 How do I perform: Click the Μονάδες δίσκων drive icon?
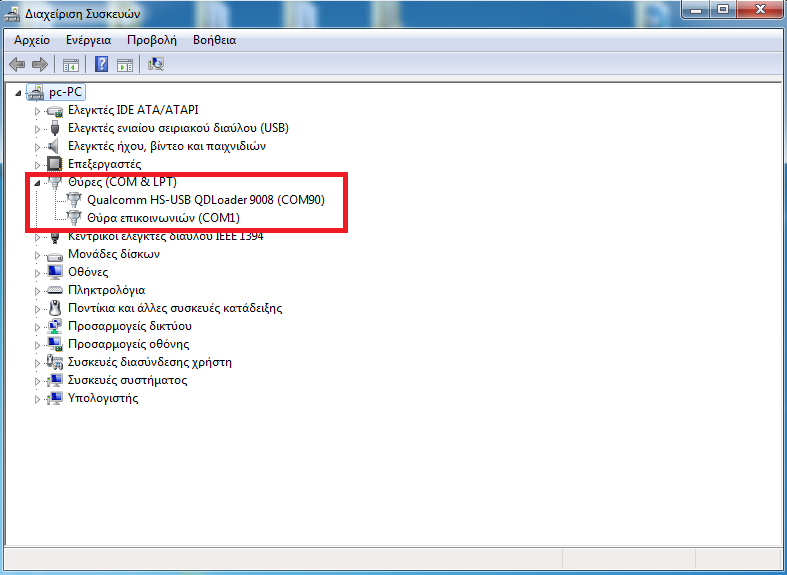pos(55,255)
